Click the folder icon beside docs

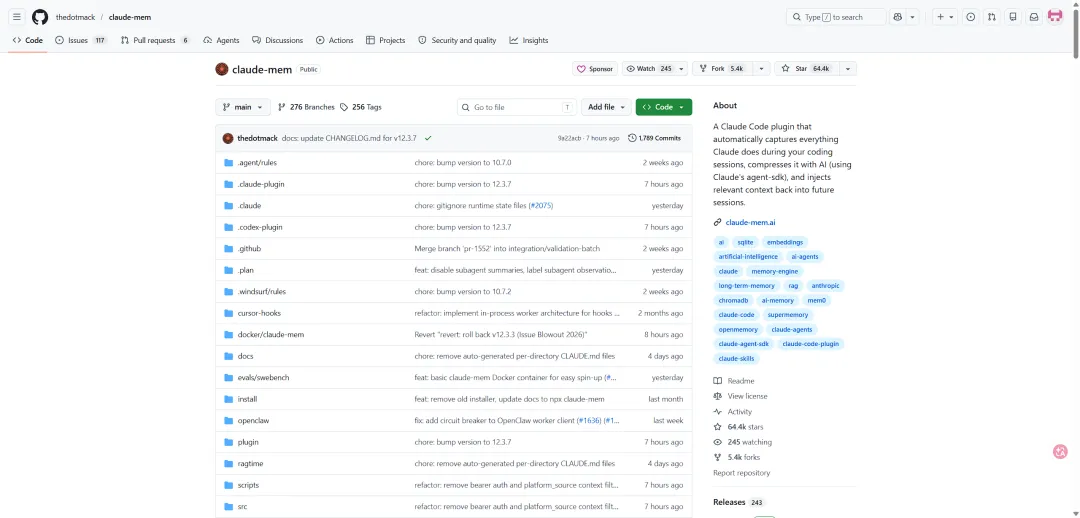point(229,356)
